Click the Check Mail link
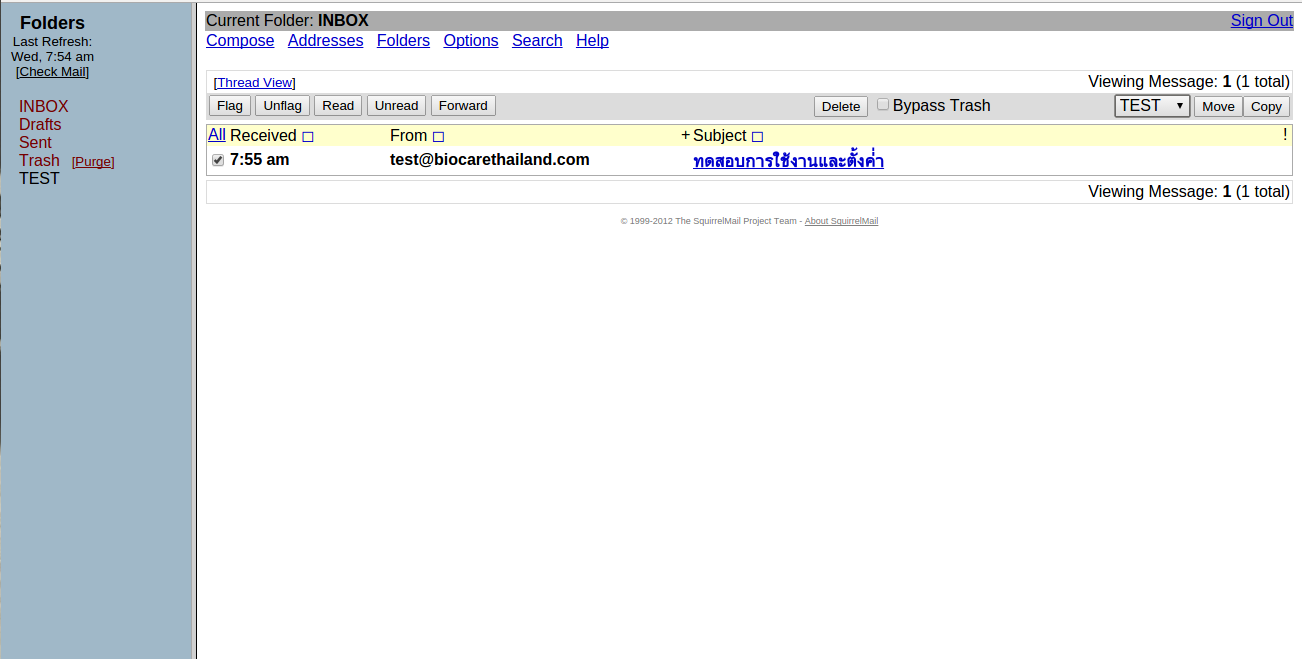1302x659 pixels. [52, 72]
